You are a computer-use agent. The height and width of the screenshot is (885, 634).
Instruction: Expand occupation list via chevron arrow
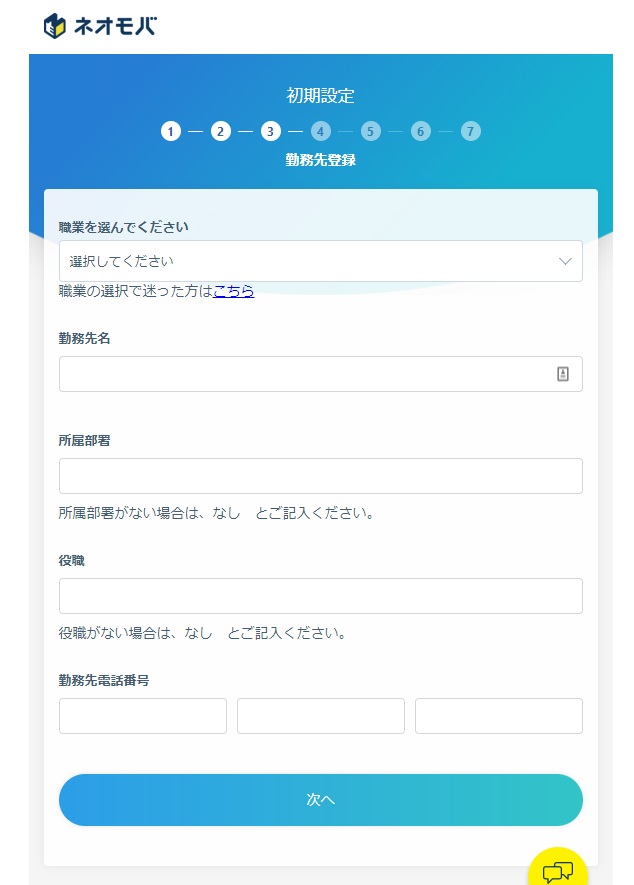[x=565, y=261]
